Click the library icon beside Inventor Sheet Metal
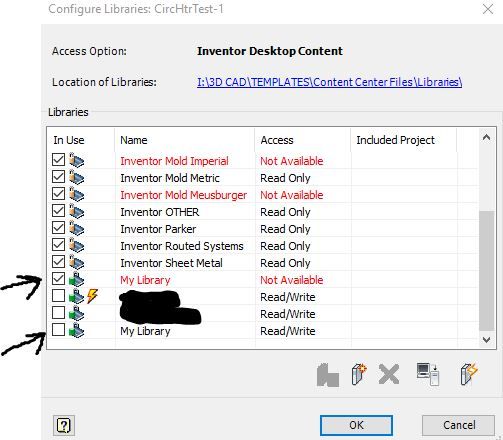The height and width of the screenshot is (440, 503). pos(77,262)
